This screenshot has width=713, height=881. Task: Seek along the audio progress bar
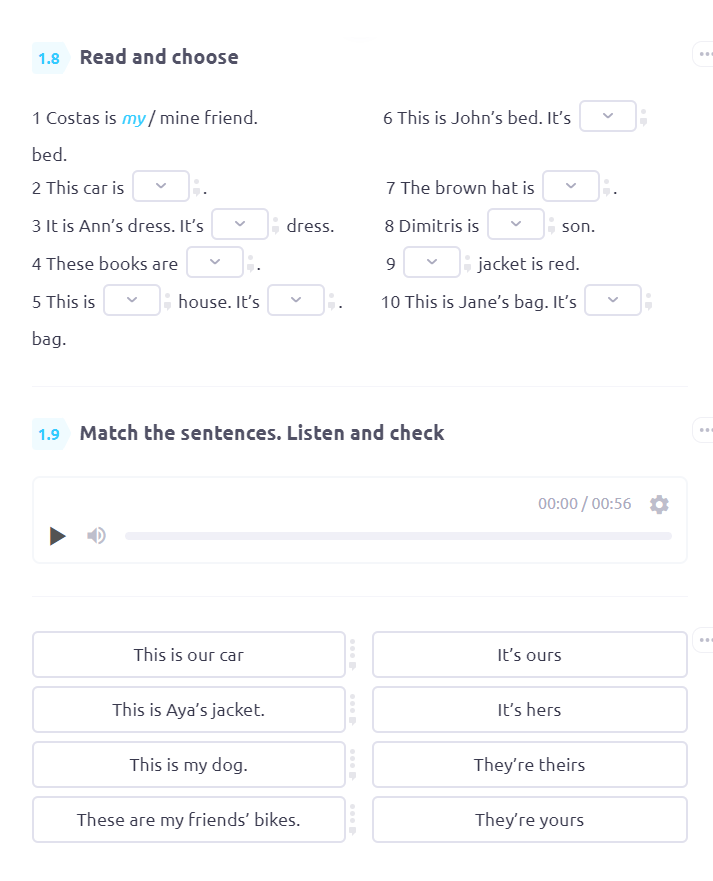click(398, 536)
